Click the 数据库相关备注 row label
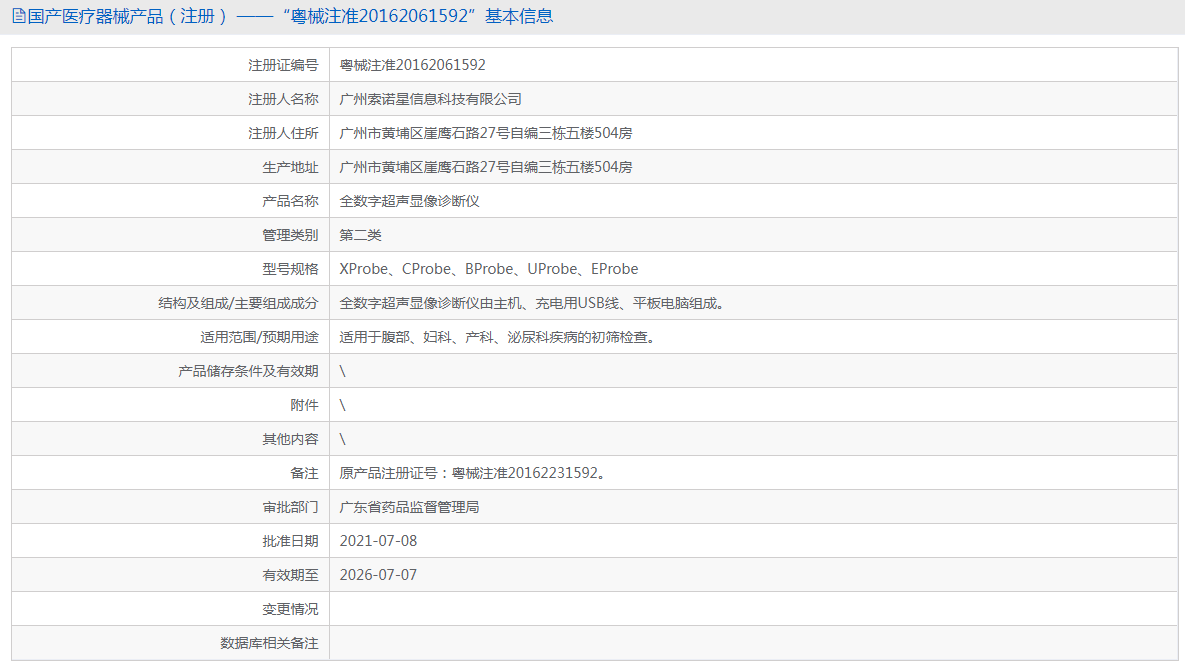 point(269,643)
